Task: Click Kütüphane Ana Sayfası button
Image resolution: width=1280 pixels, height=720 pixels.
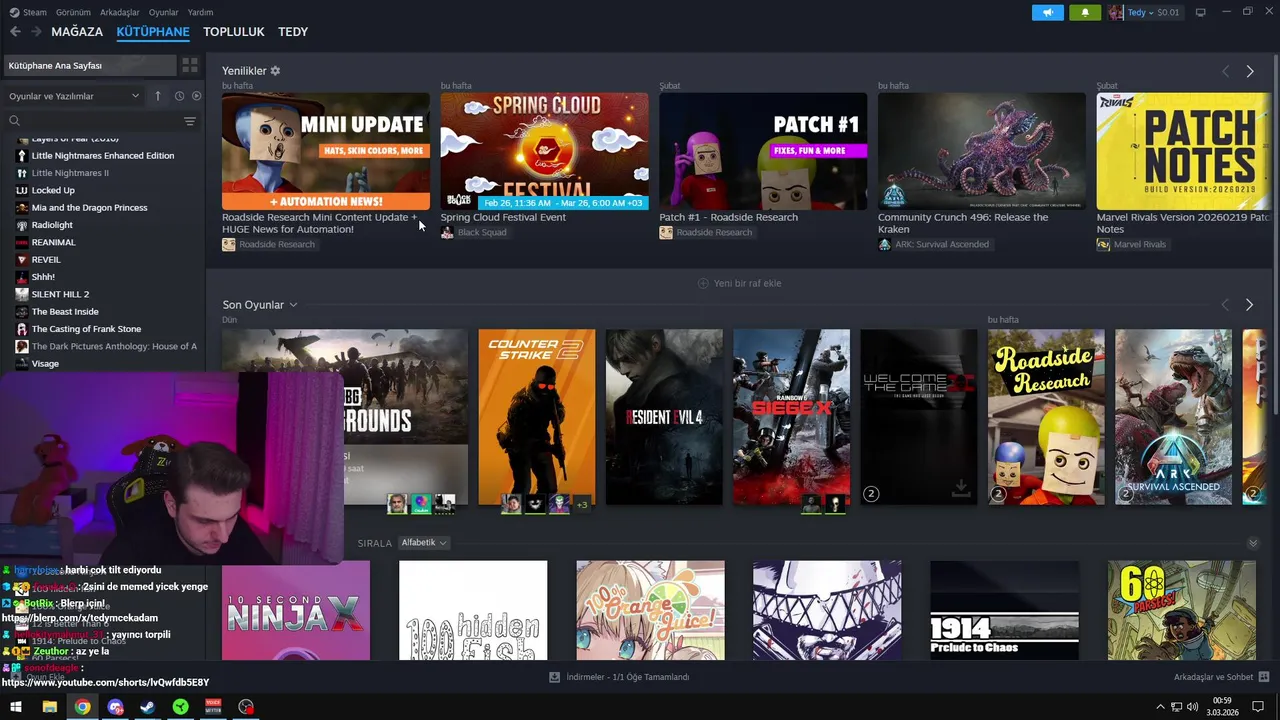Action: coord(90,65)
